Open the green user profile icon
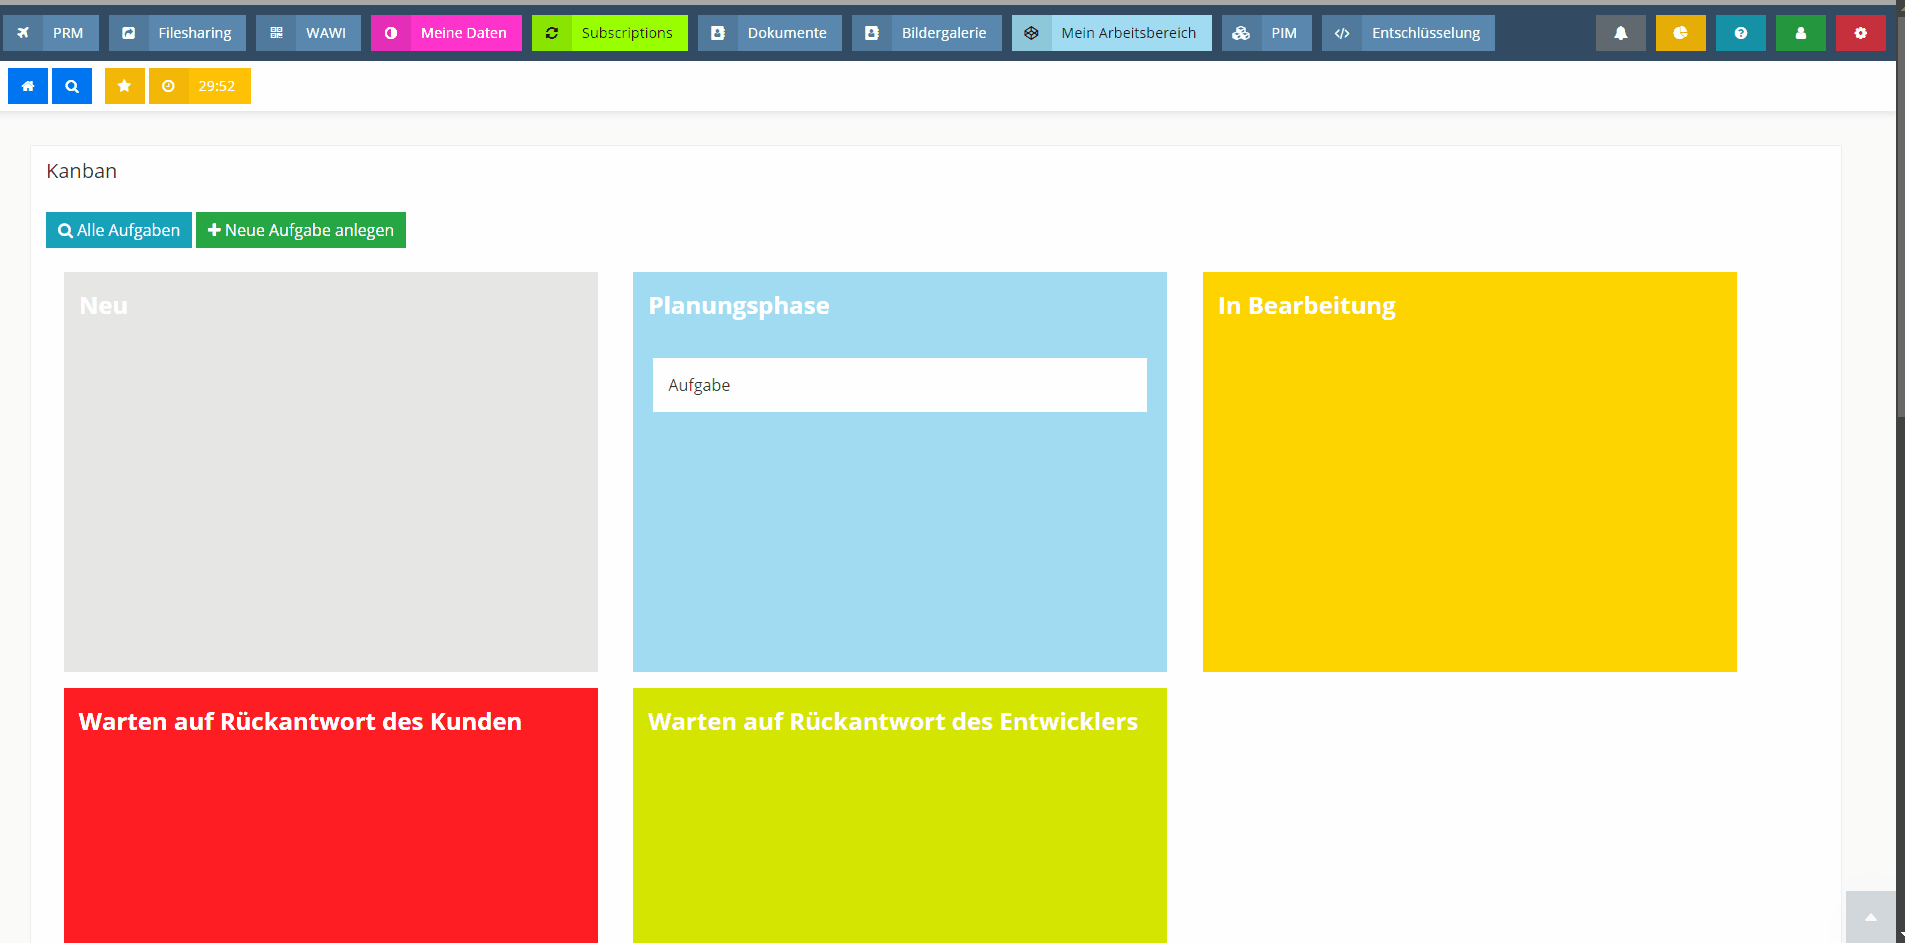 click(1800, 33)
